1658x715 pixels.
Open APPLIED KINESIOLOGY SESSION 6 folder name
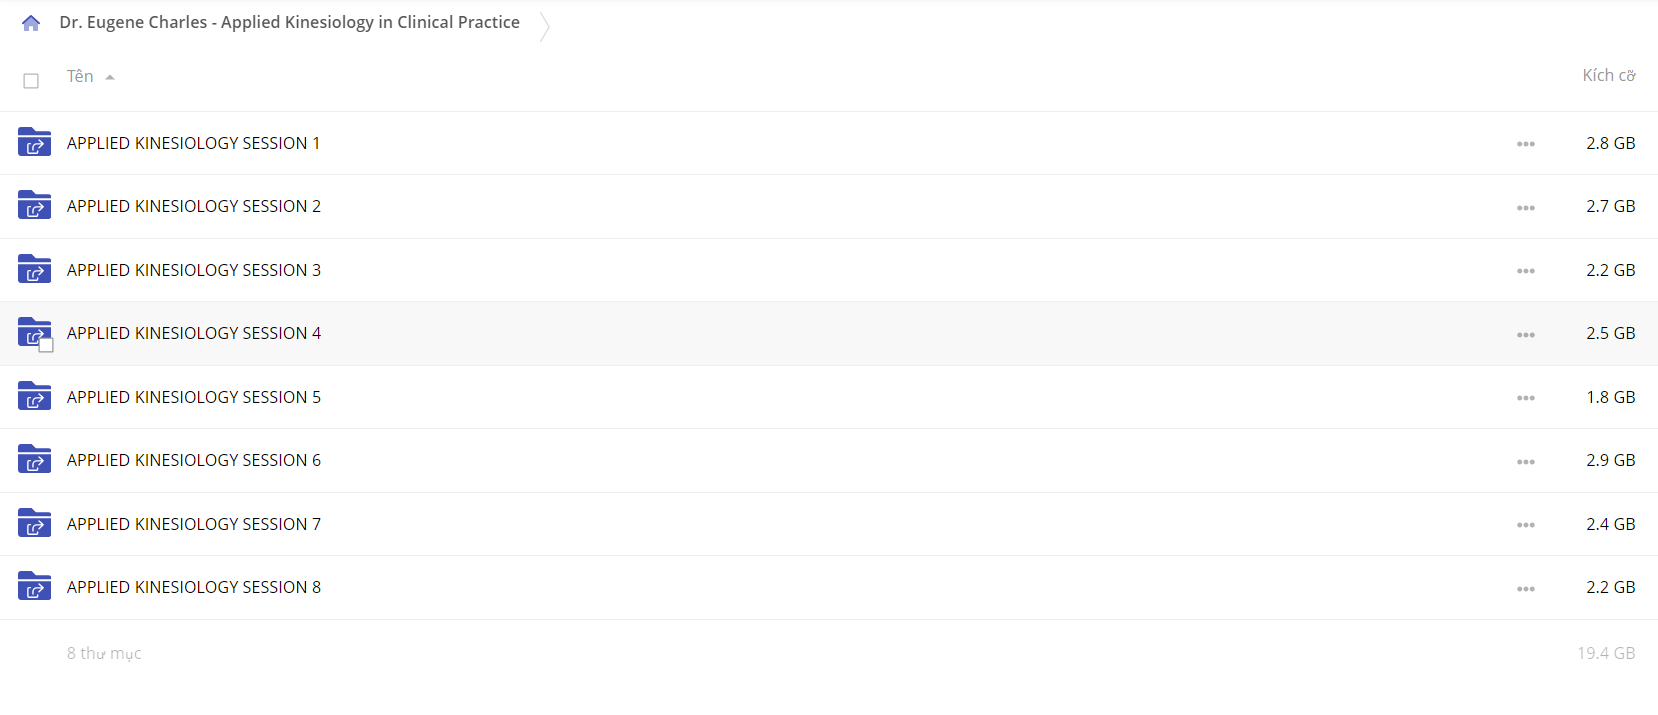194,460
